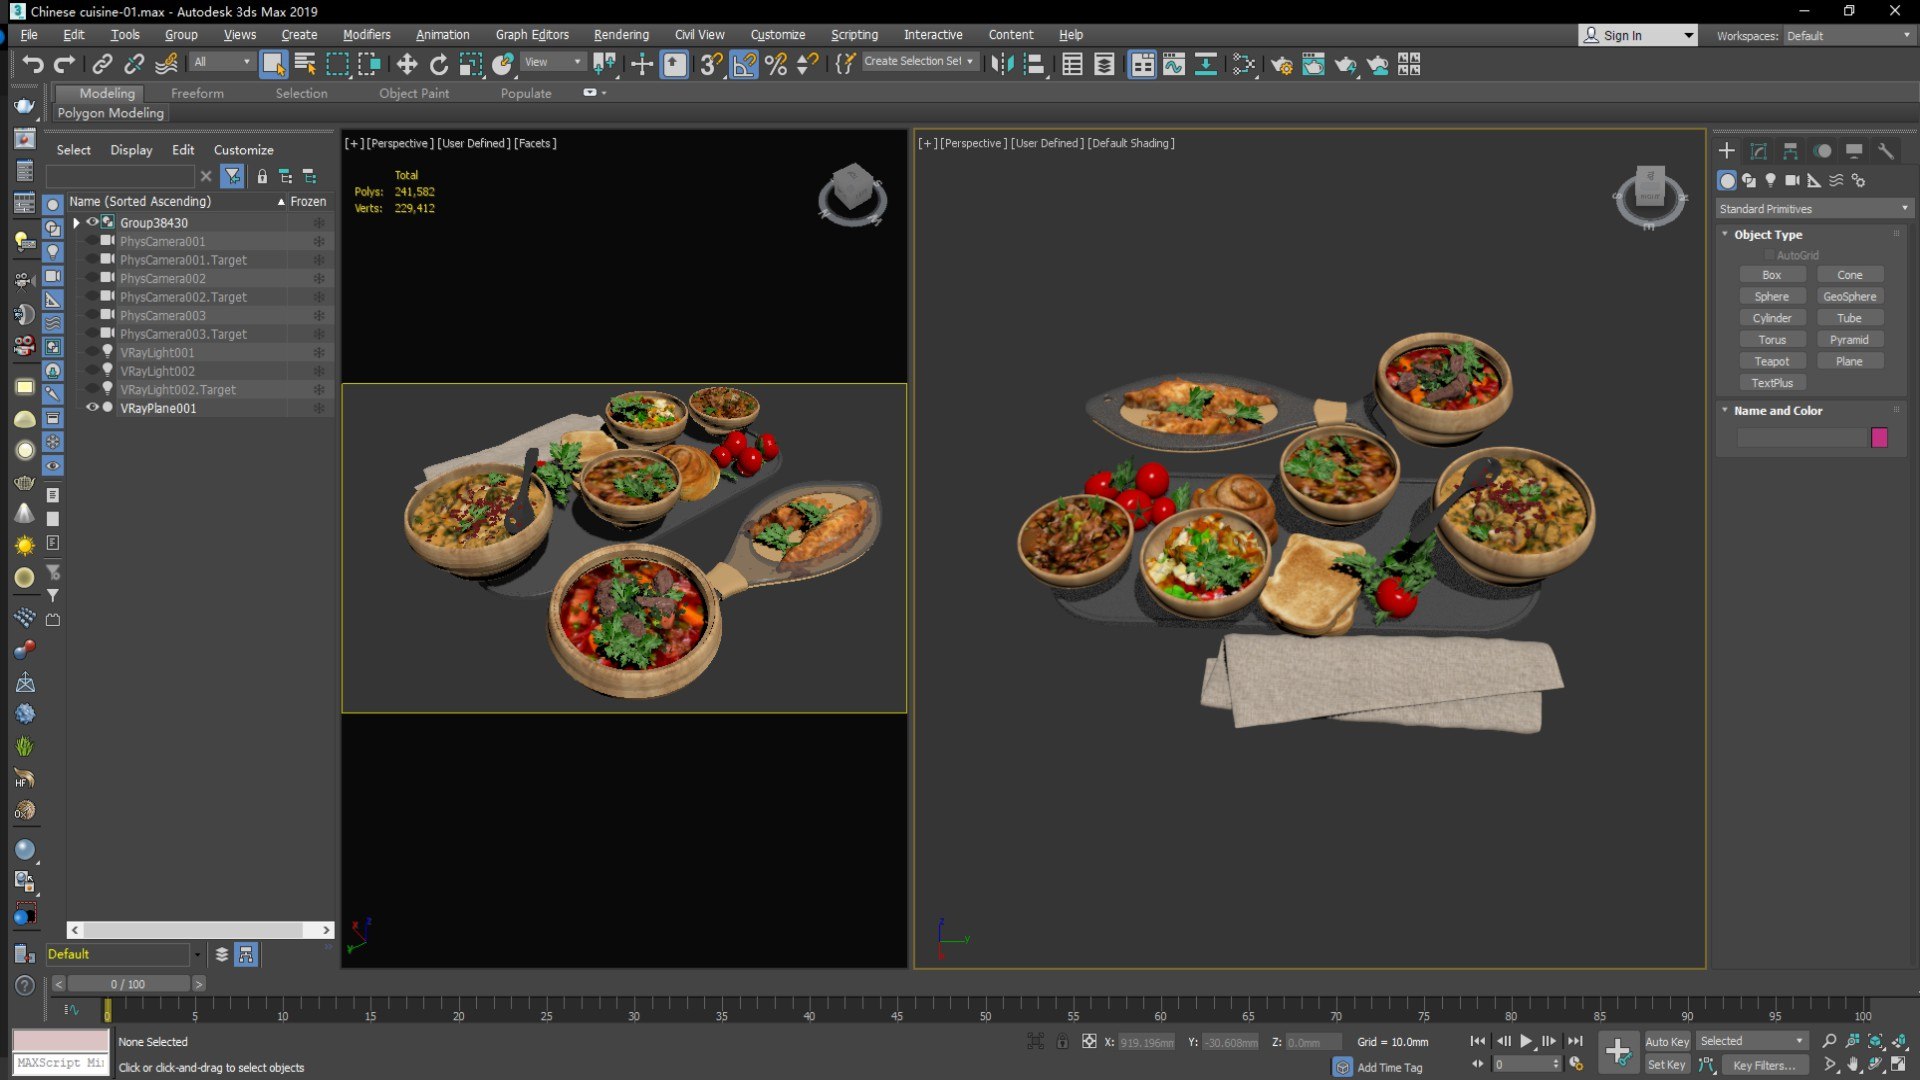Toggle the selection lock icon in status bar

click(1062, 1041)
